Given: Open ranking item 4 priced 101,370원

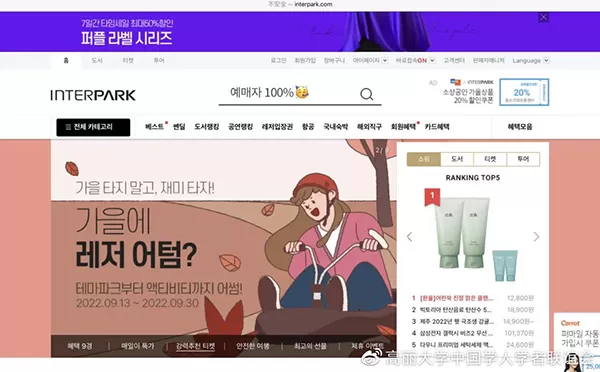Looking at the screenshot, I should click(x=473, y=333).
